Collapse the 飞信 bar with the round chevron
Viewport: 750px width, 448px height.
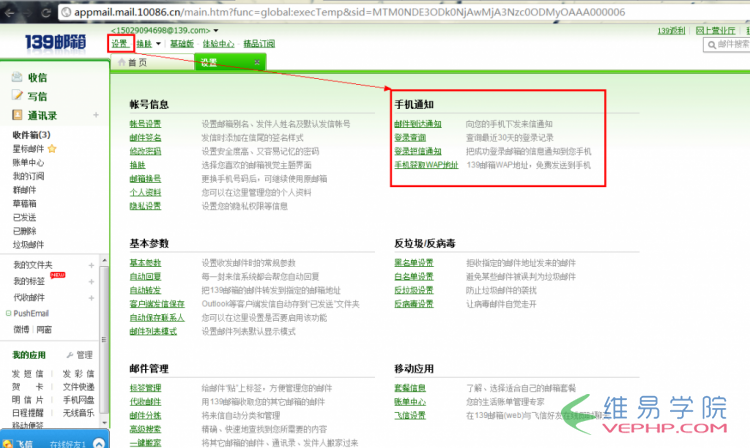click(99, 443)
